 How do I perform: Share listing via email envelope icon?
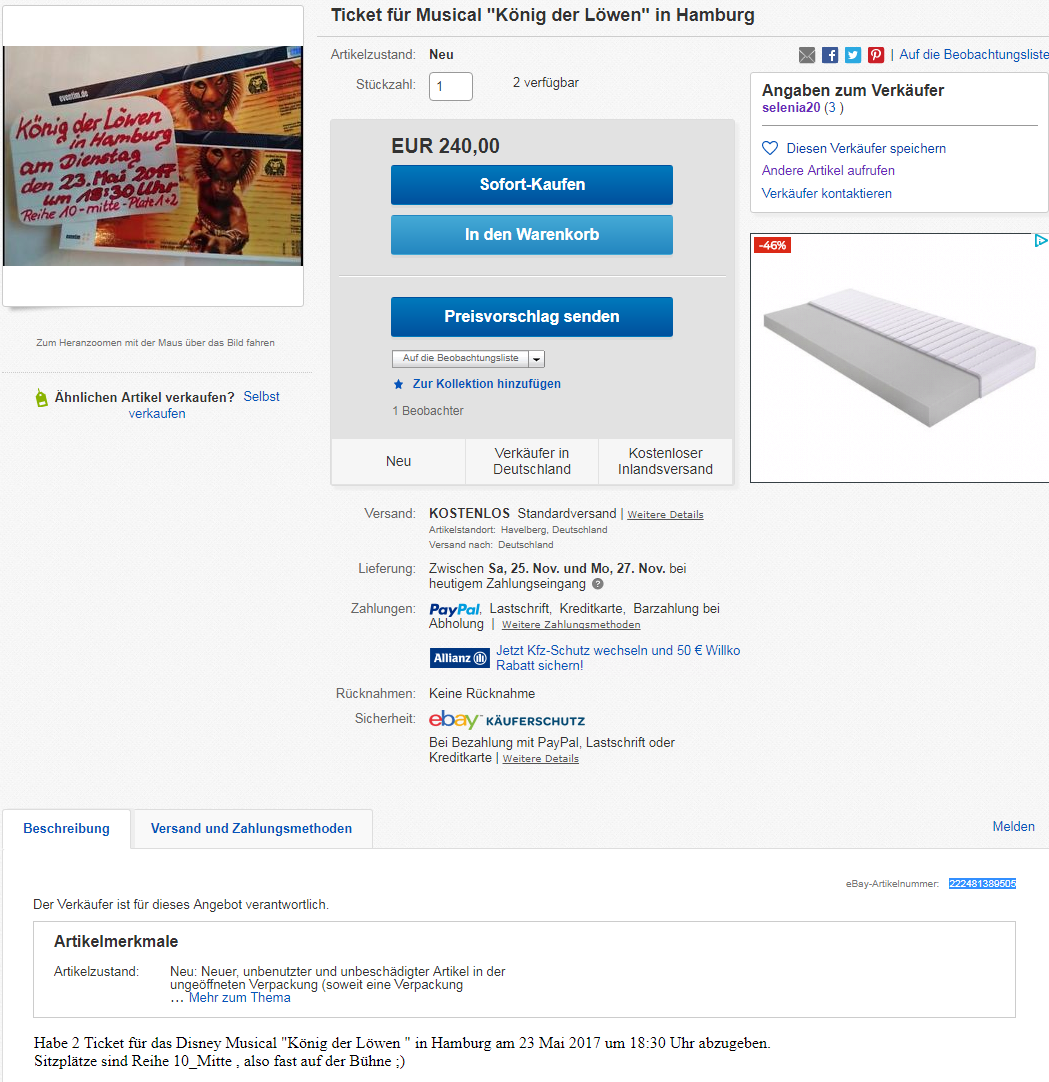point(807,55)
